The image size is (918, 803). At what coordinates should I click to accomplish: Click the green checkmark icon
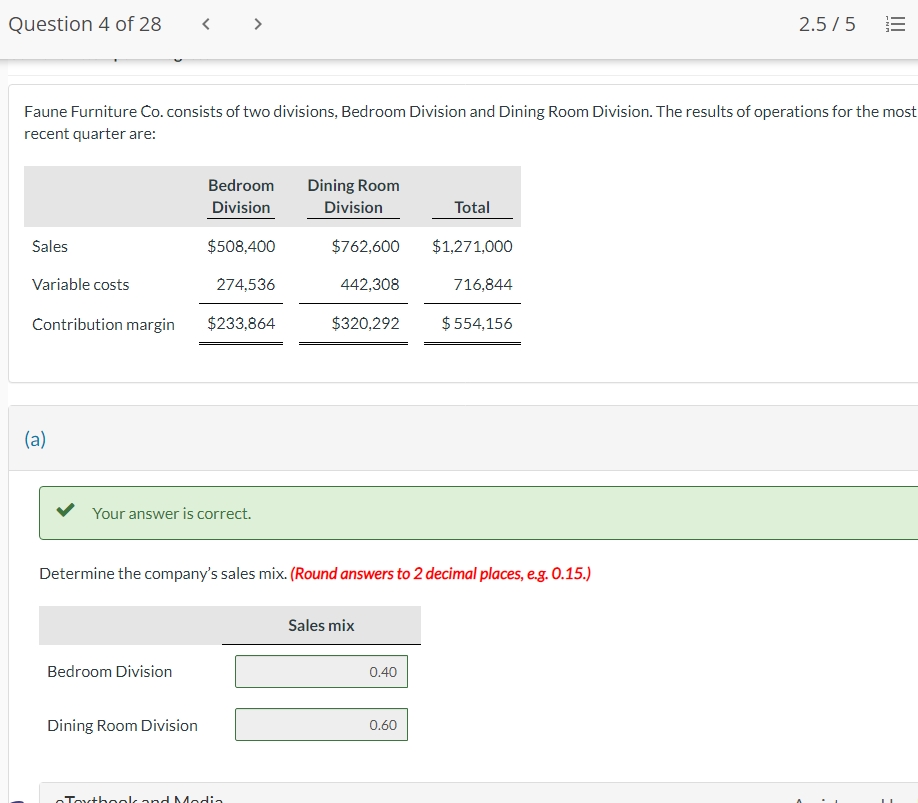point(66,510)
